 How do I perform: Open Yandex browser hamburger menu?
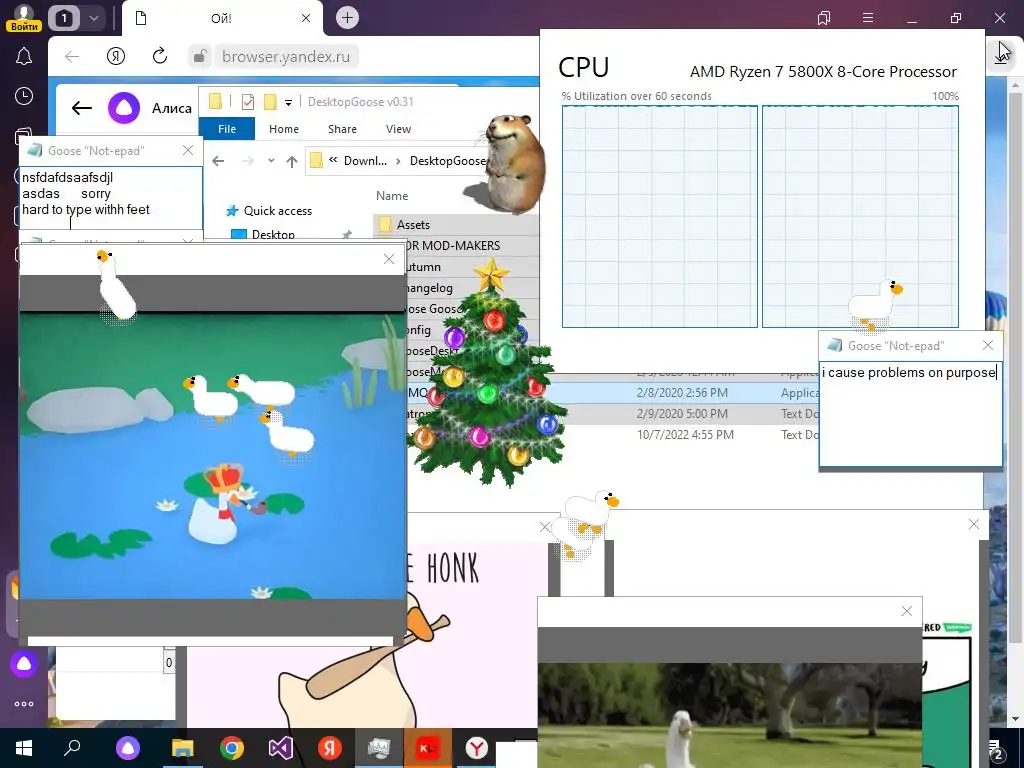868,18
